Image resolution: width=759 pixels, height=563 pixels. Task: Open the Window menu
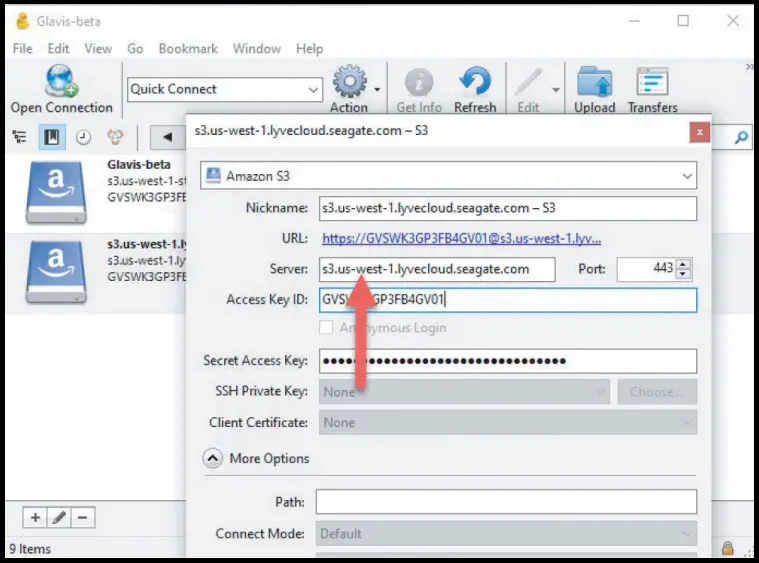coord(257,48)
